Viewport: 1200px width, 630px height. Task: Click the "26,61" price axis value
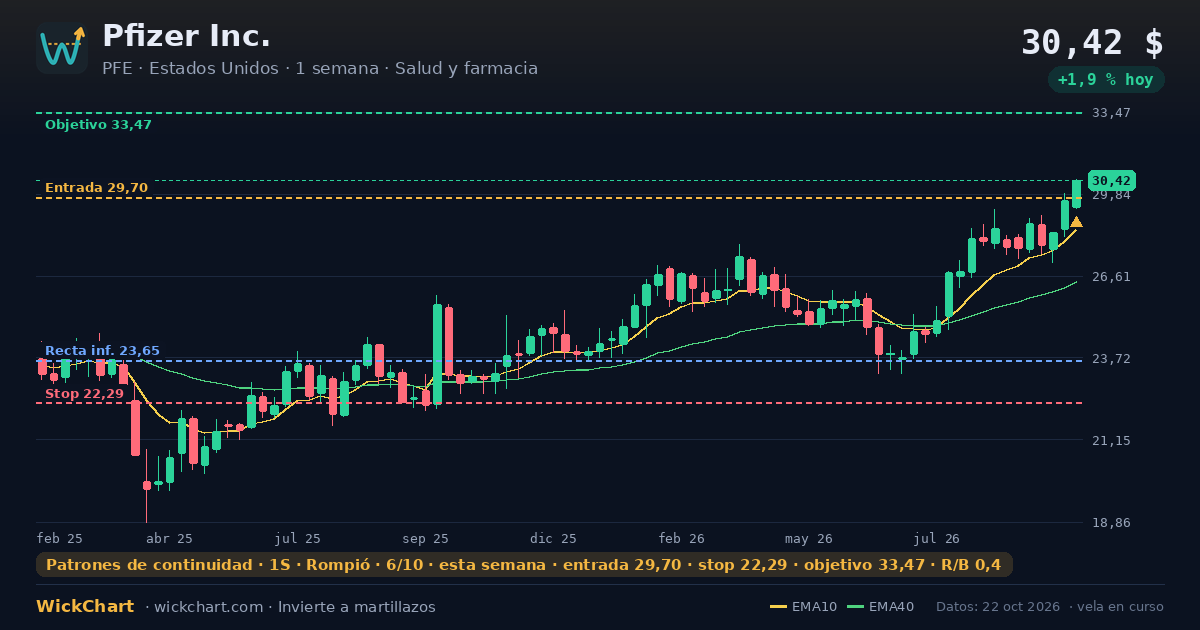coord(1111,277)
